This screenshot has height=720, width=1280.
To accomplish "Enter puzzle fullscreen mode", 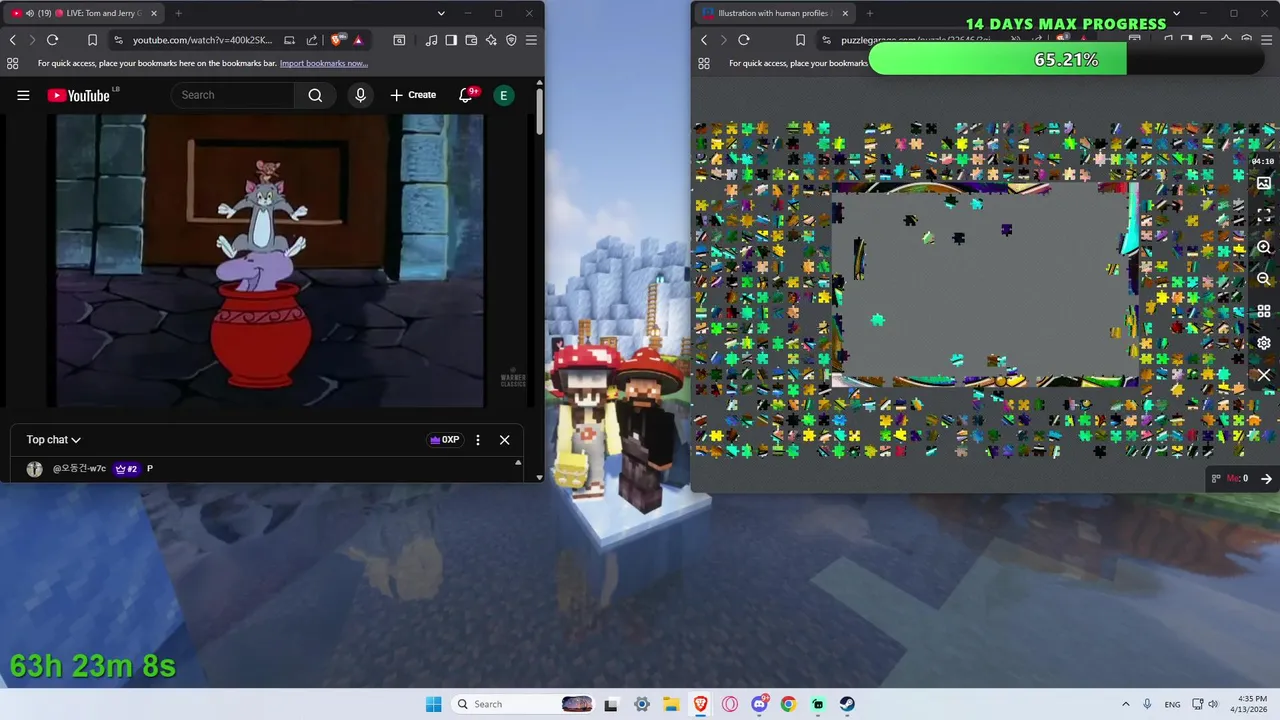I will point(1264,215).
